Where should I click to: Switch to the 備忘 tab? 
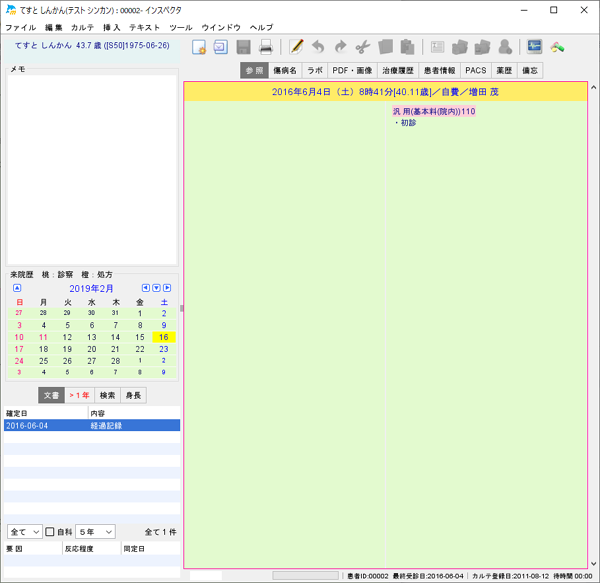[x=530, y=70]
